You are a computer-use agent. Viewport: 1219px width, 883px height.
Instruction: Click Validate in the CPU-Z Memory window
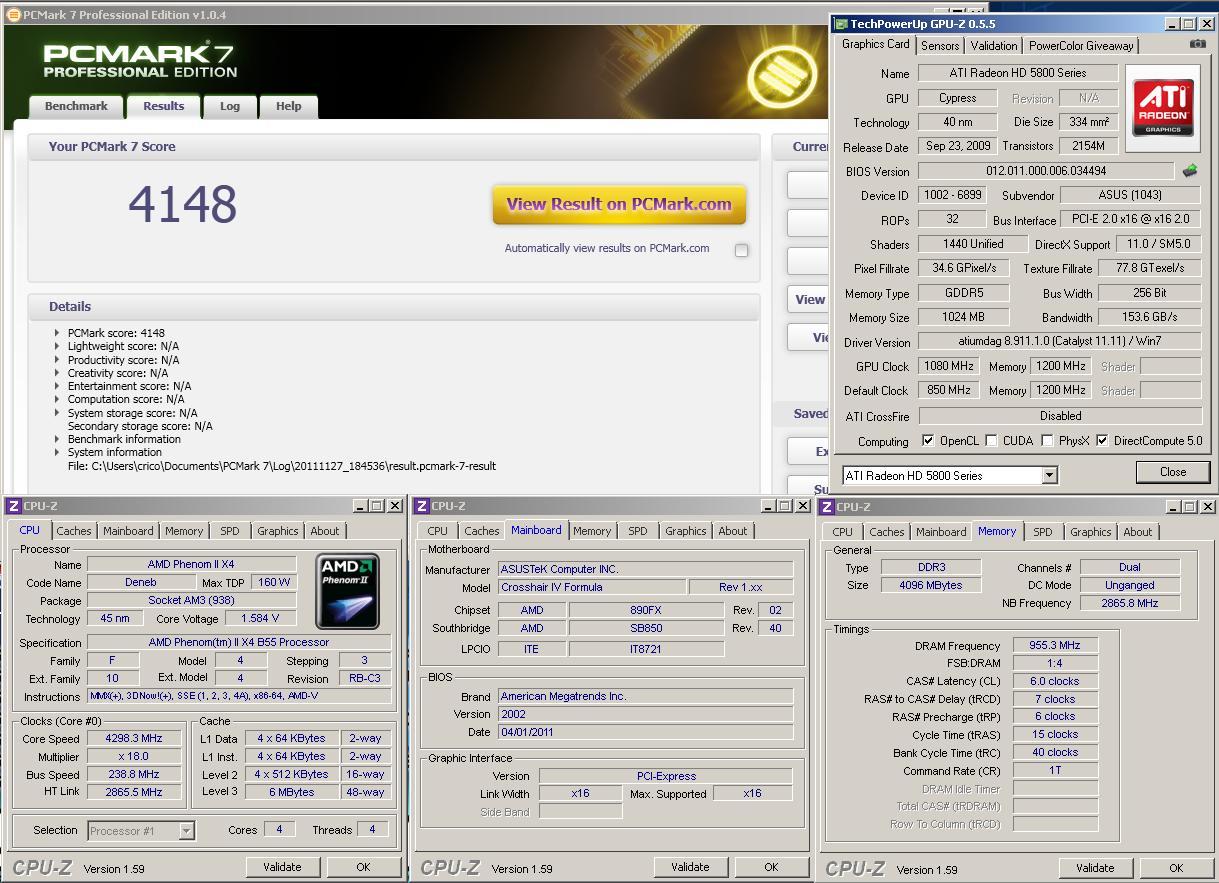(1095, 868)
